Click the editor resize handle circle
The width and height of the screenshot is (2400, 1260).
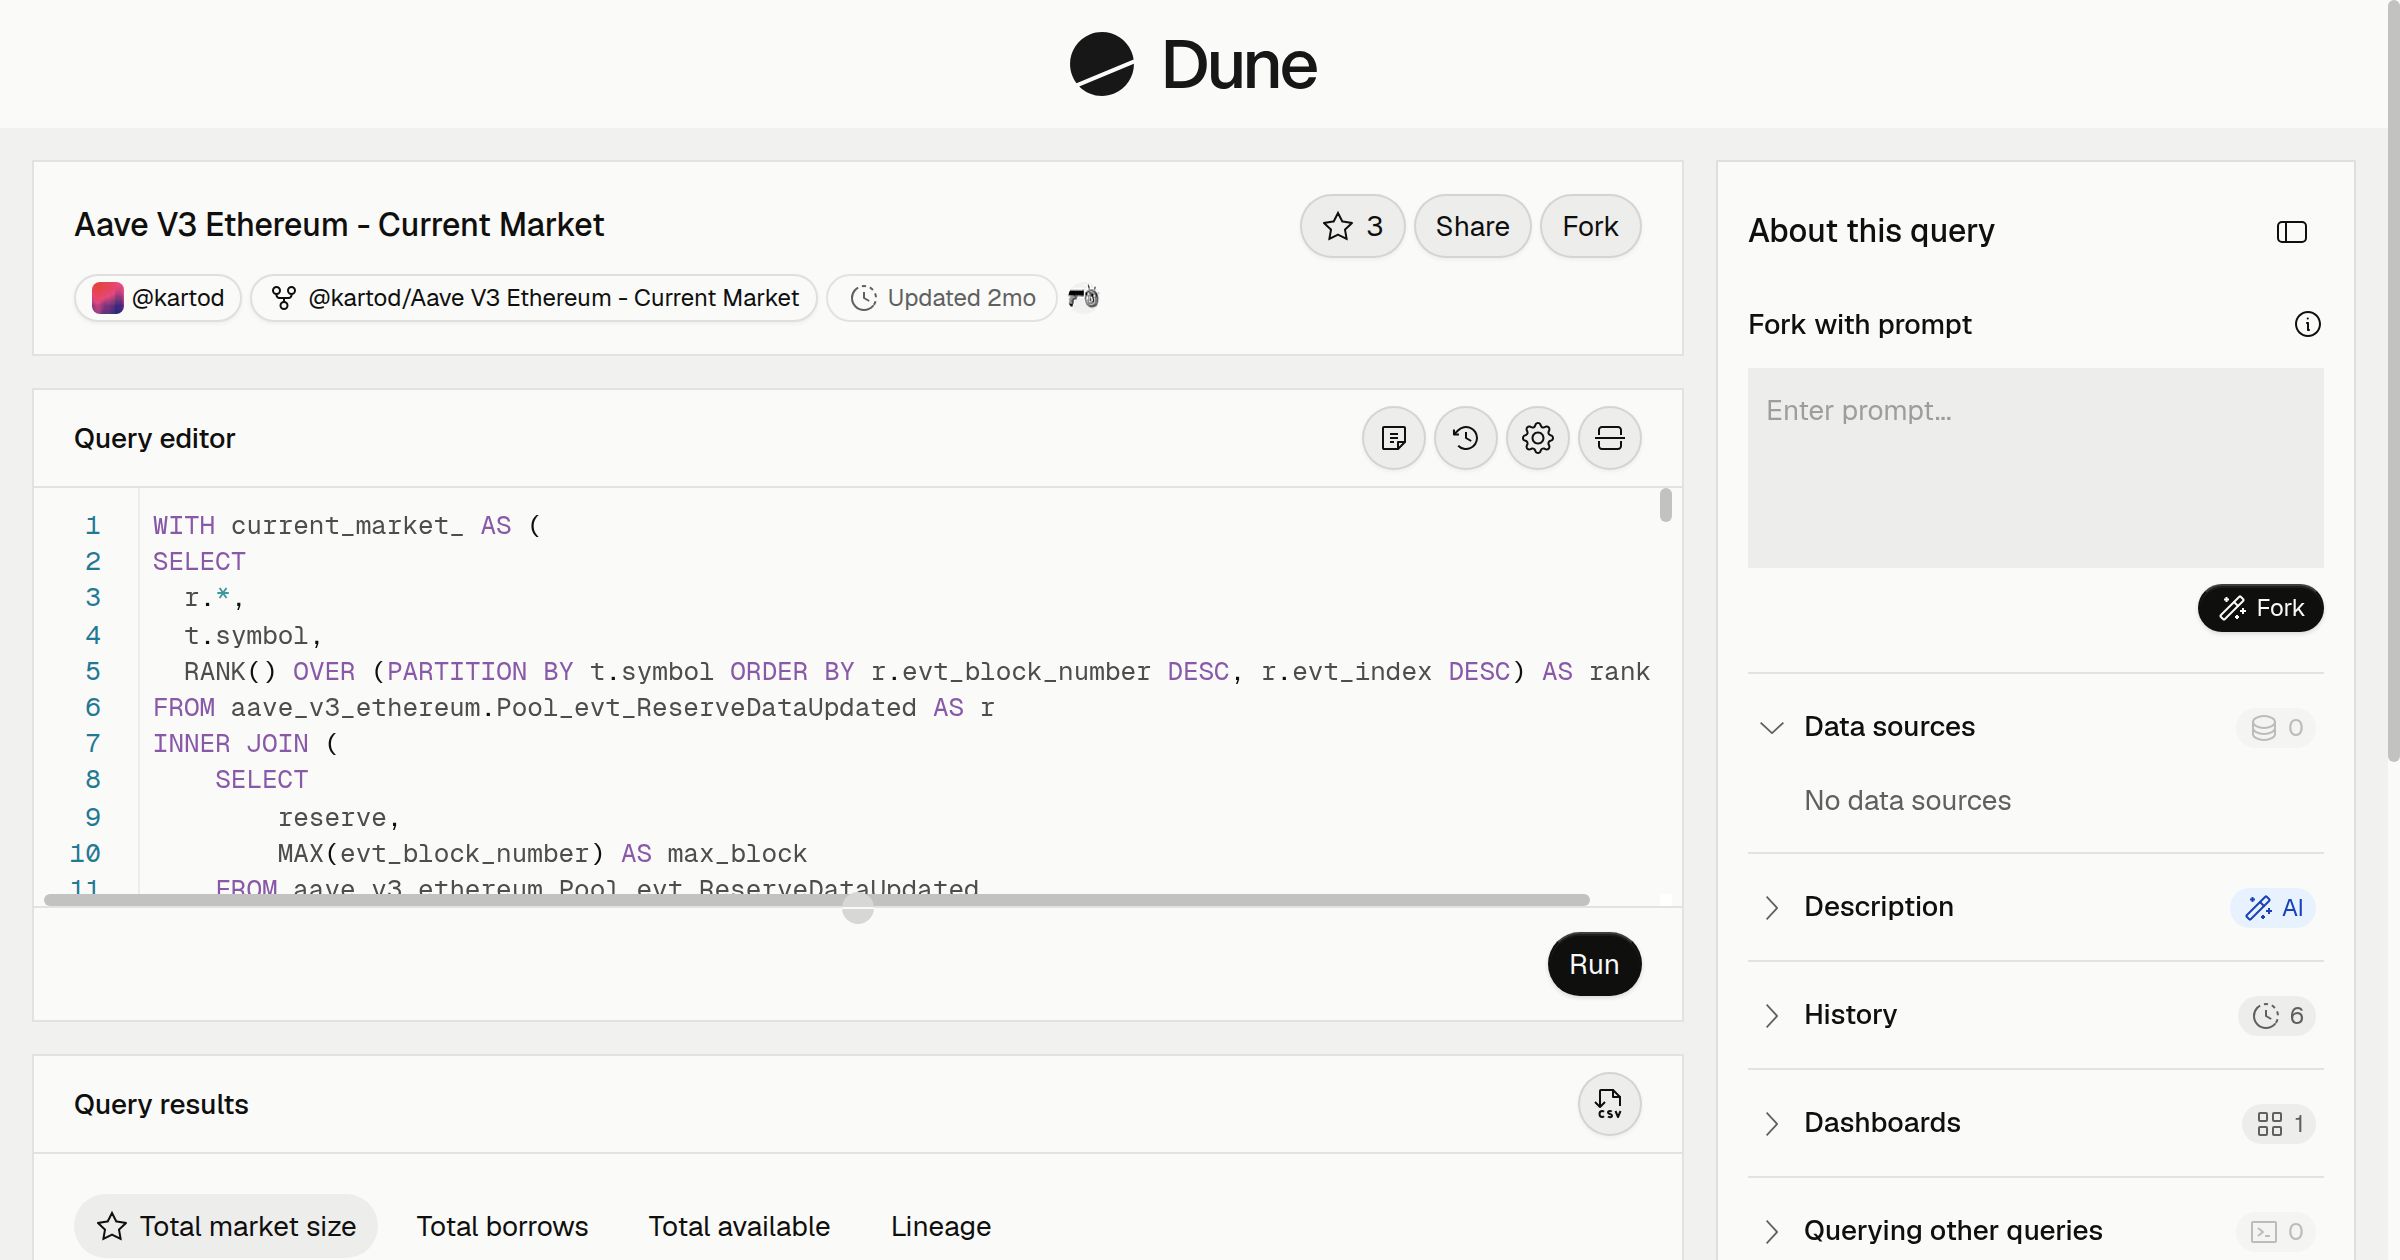(858, 908)
